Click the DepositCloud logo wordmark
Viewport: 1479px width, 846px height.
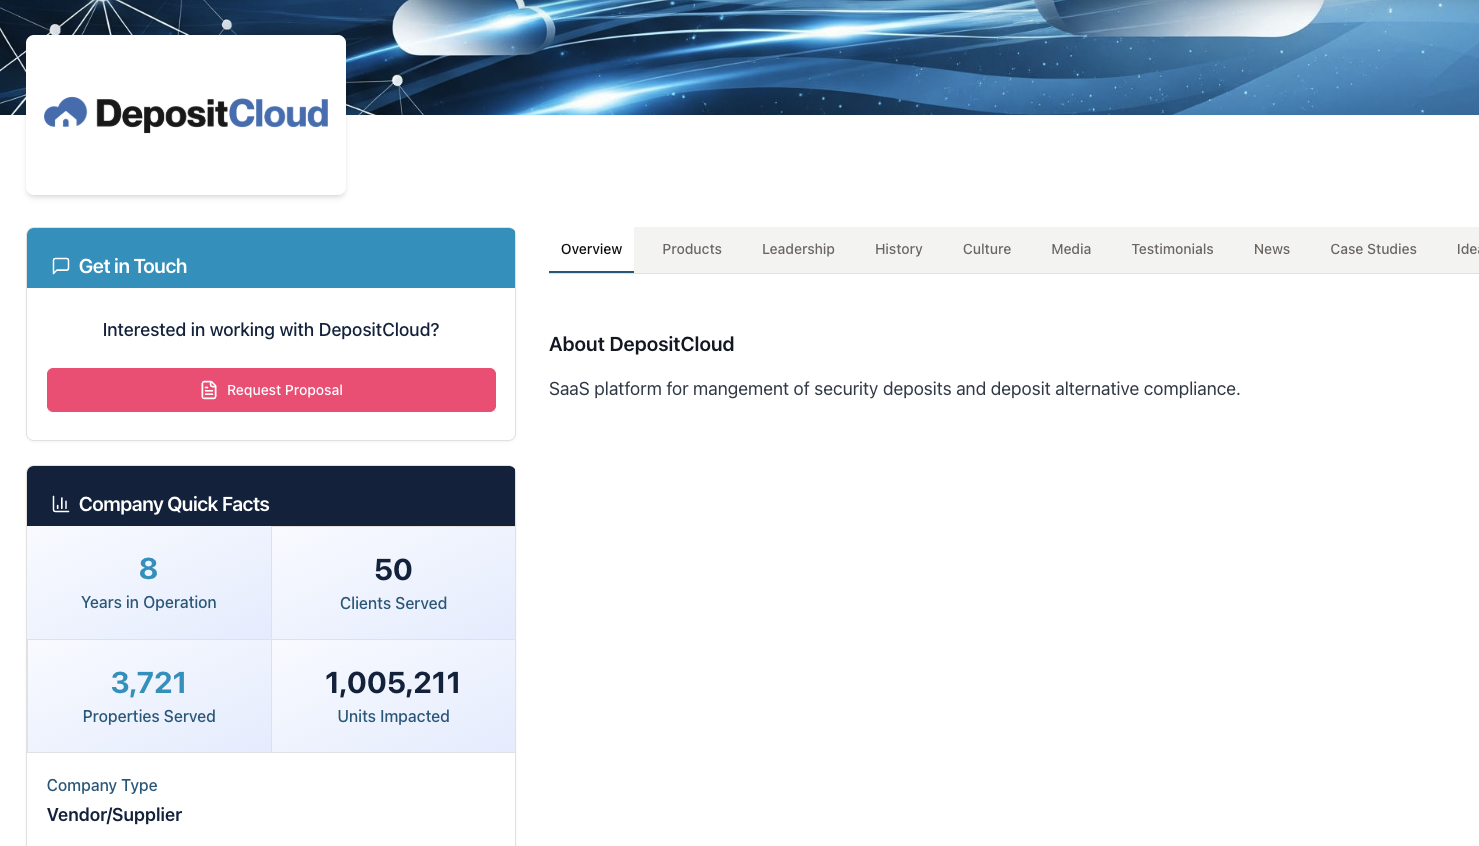pyautogui.click(x=212, y=114)
